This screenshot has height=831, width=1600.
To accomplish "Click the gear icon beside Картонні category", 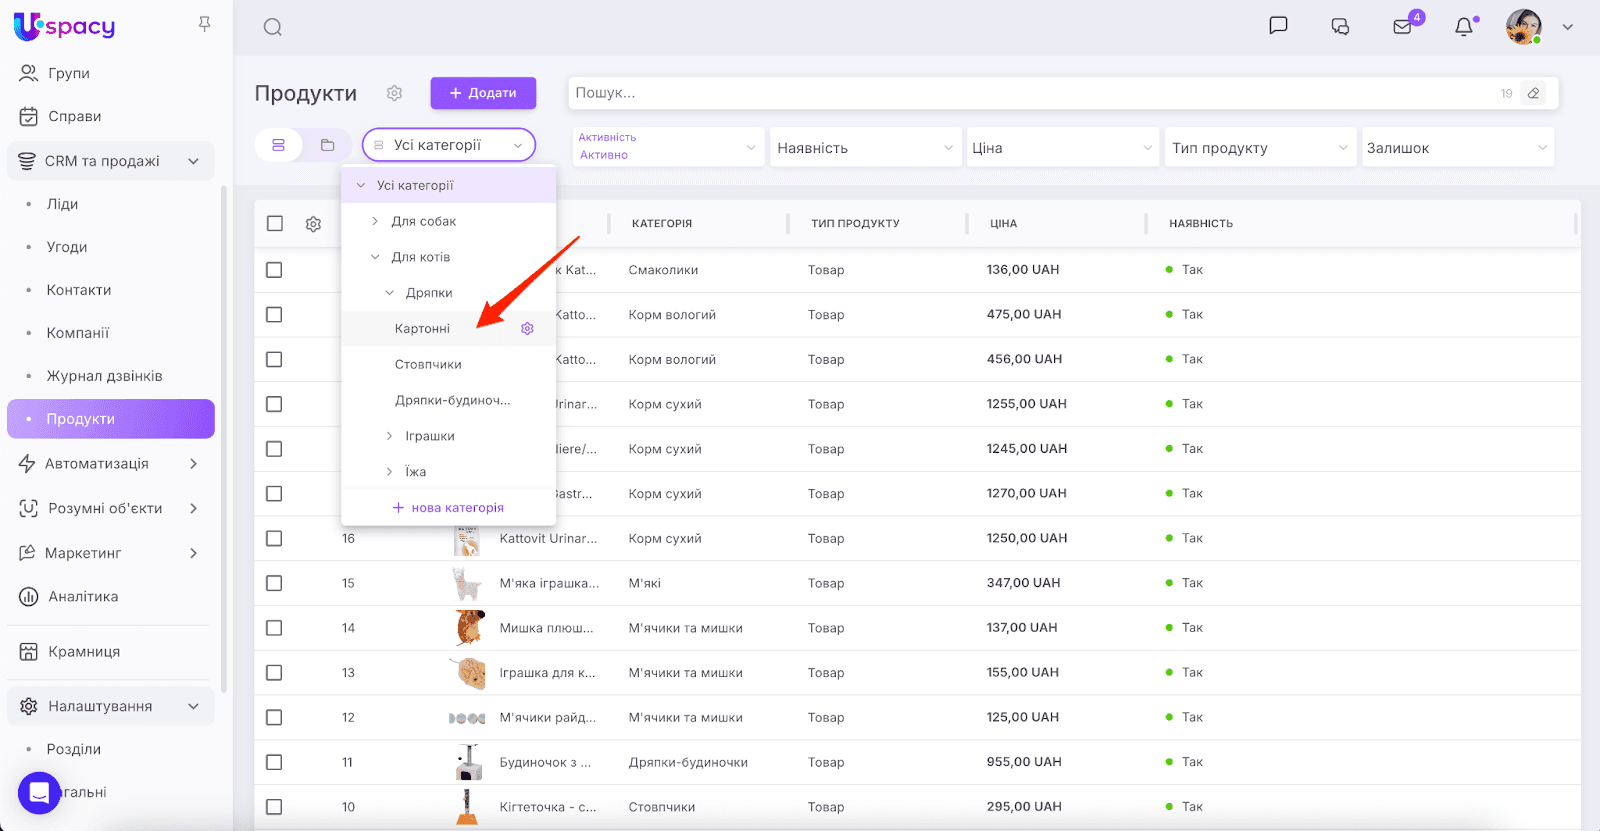I will 527,329.
